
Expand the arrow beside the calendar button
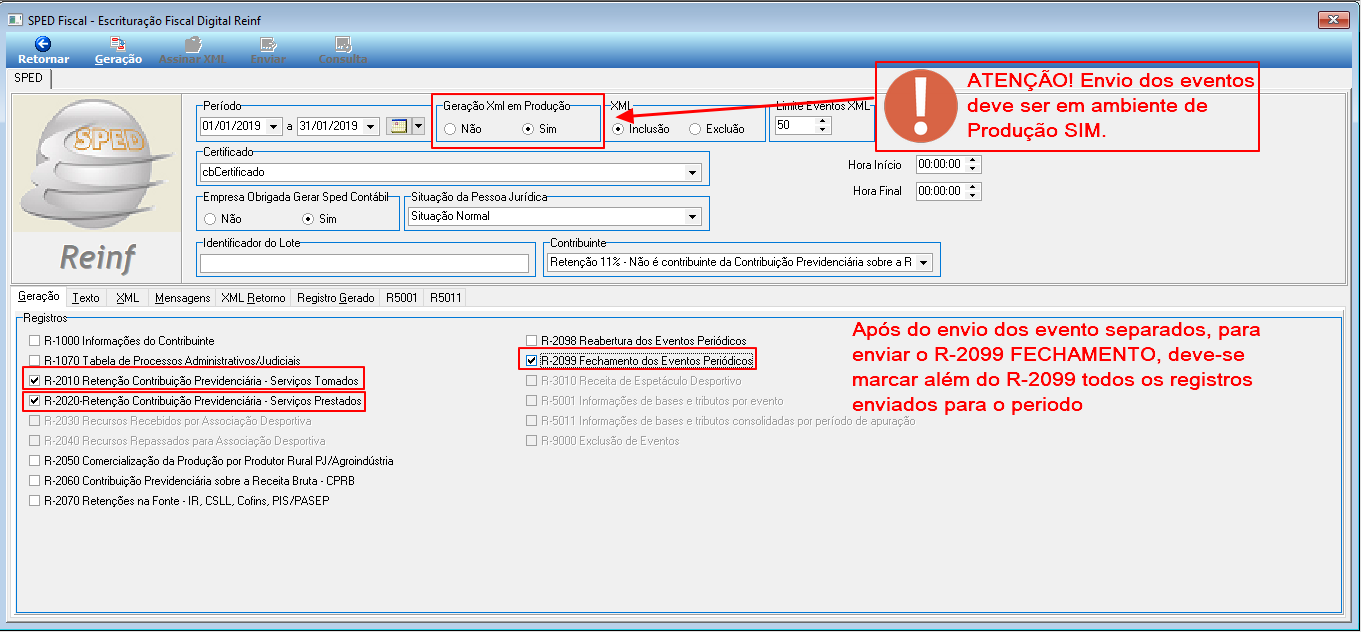(x=418, y=126)
